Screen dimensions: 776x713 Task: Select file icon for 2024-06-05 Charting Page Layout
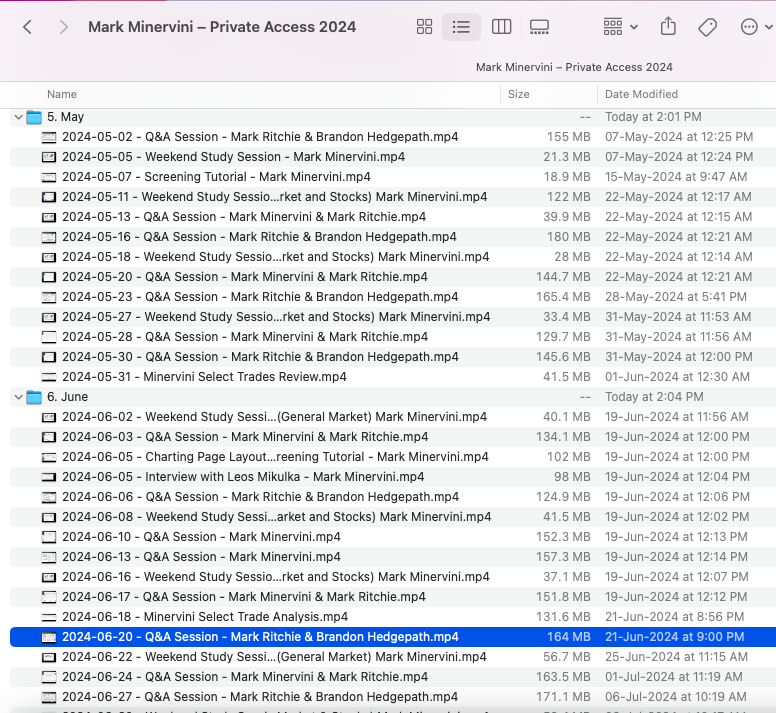tap(48, 457)
